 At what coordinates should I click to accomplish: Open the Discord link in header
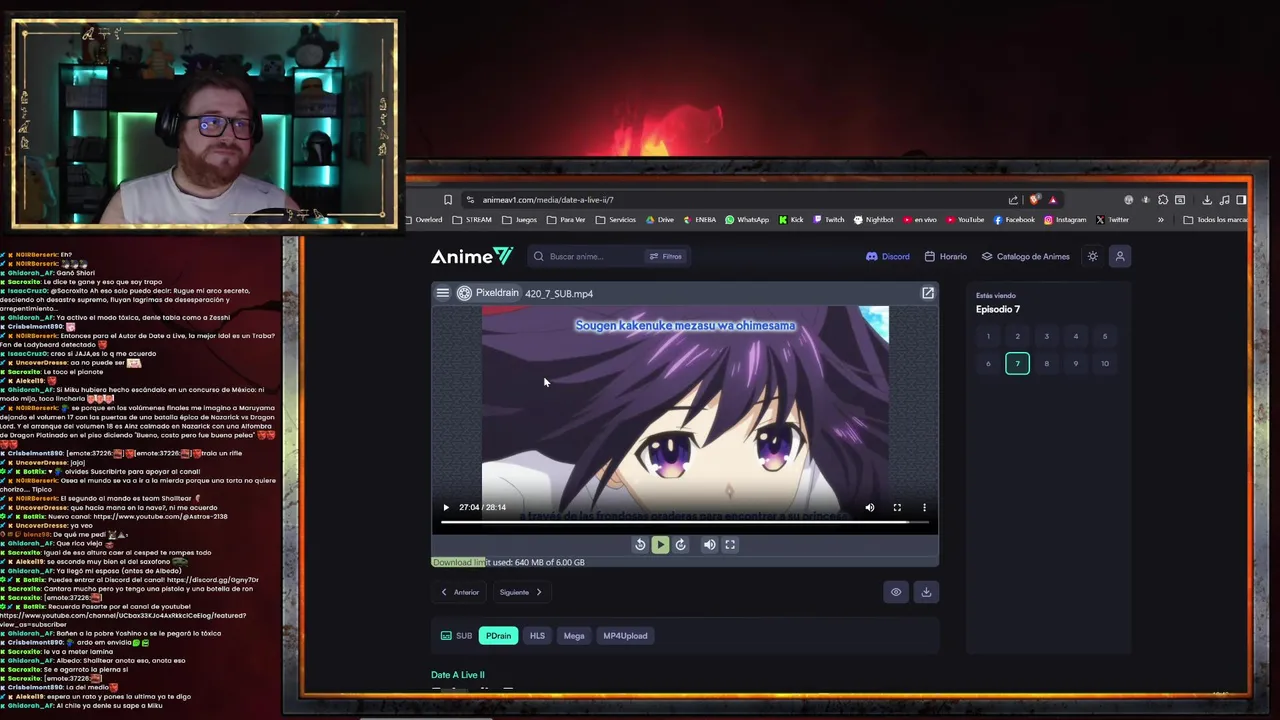click(x=888, y=256)
